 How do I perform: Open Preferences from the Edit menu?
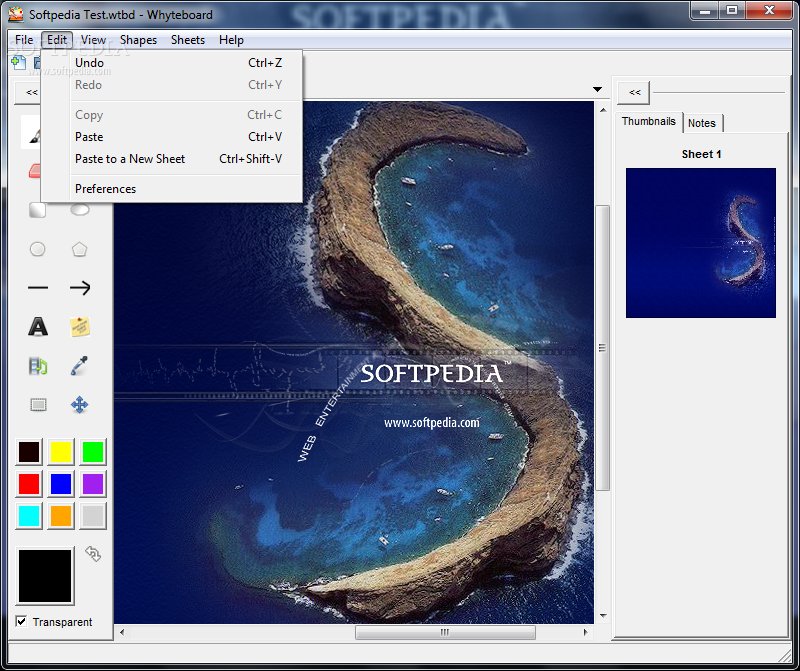pyautogui.click(x=172, y=189)
